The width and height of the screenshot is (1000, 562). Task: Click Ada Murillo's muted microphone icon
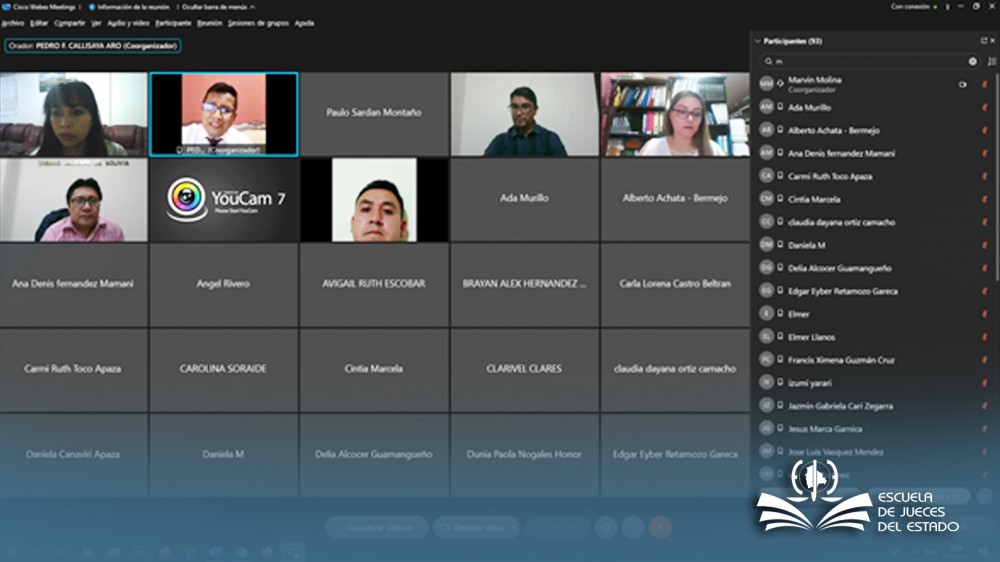(984, 107)
